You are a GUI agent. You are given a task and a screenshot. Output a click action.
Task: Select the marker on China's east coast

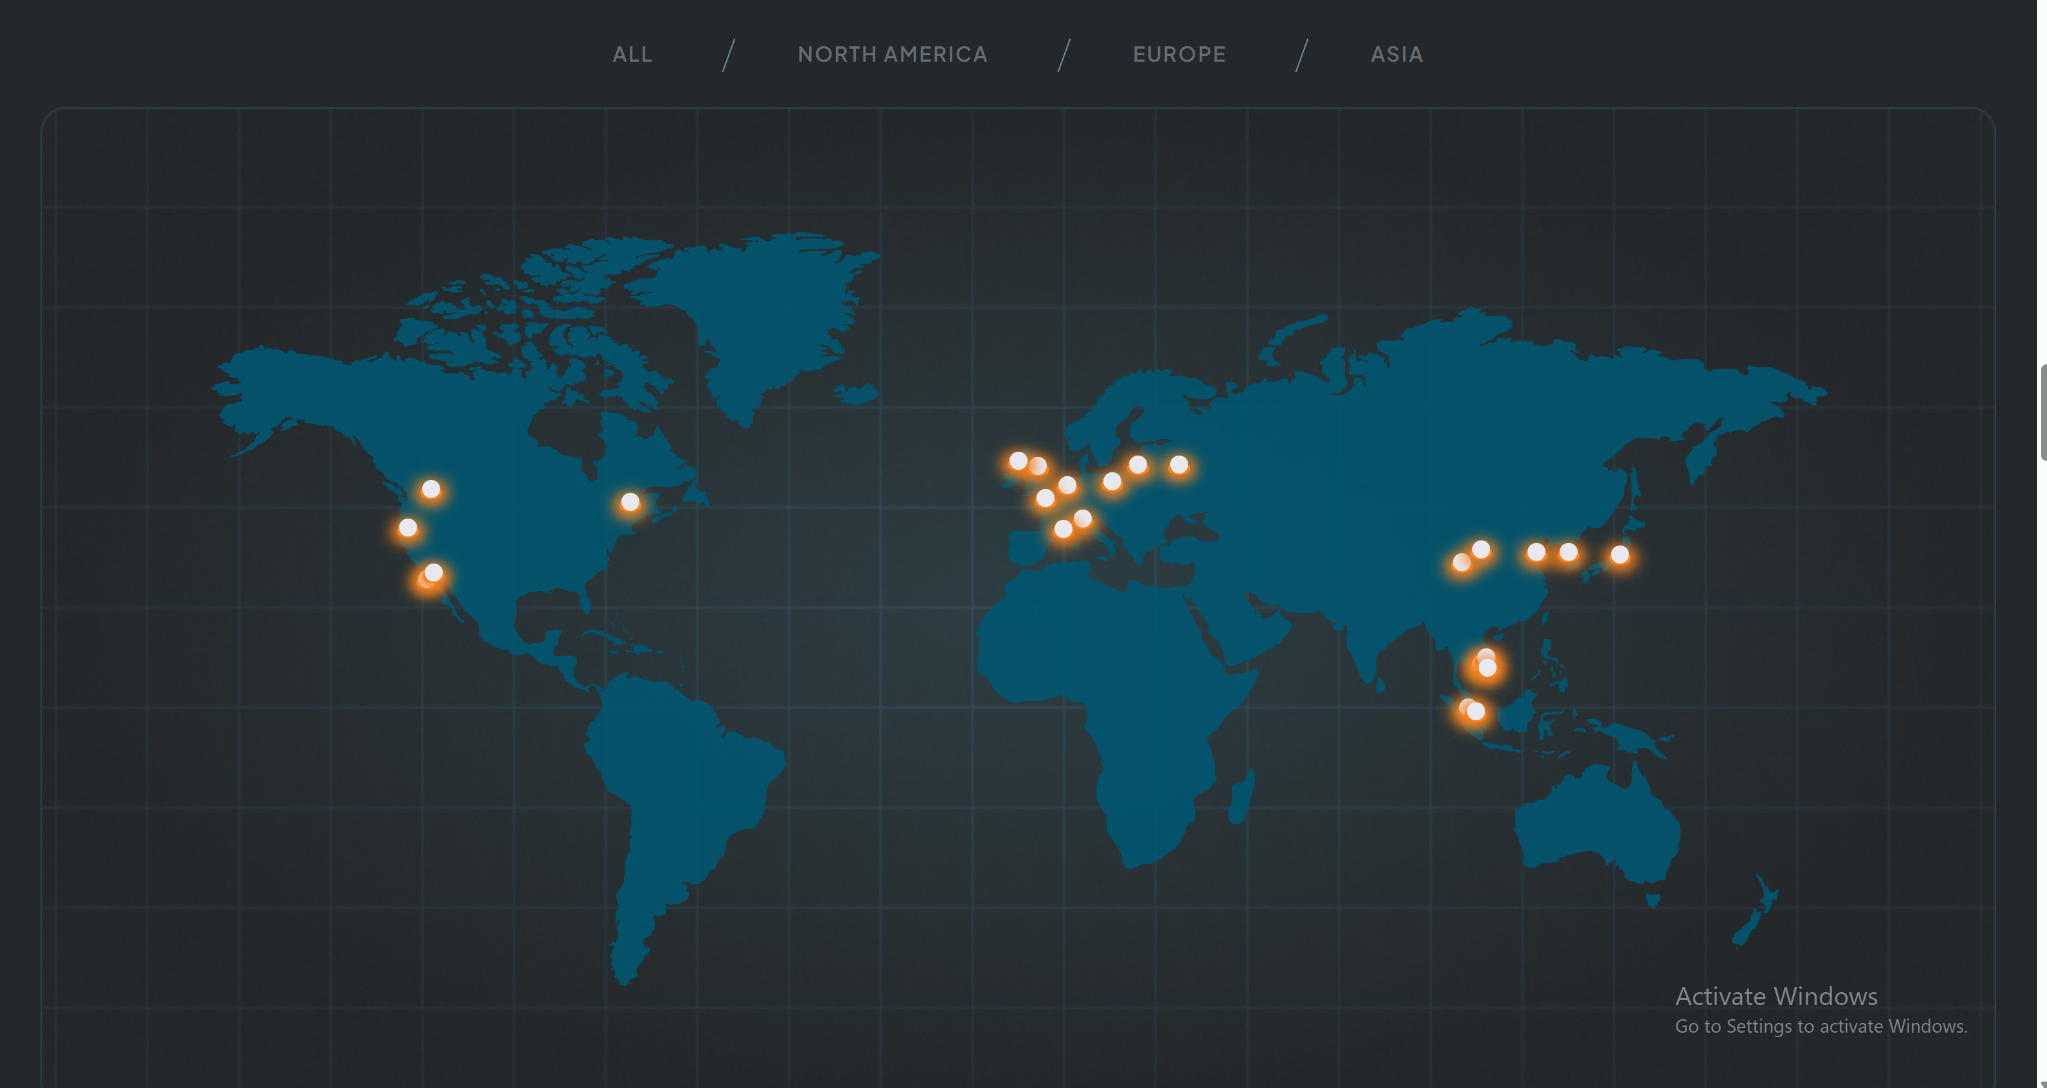point(1536,552)
